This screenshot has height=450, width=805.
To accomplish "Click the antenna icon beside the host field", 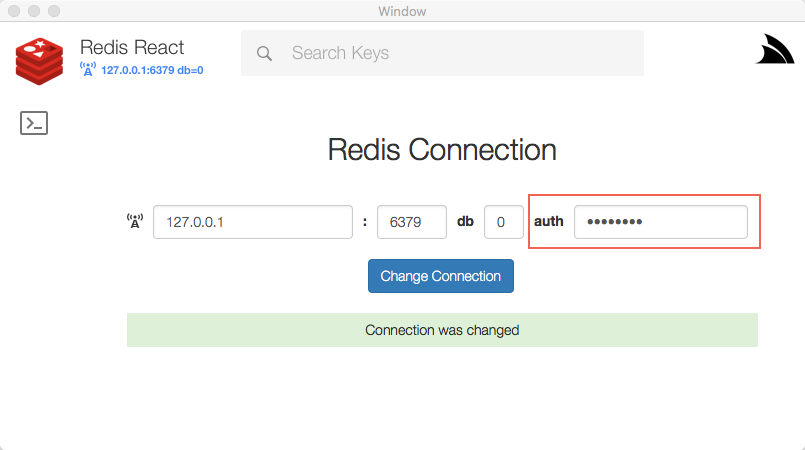I will click(135, 221).
